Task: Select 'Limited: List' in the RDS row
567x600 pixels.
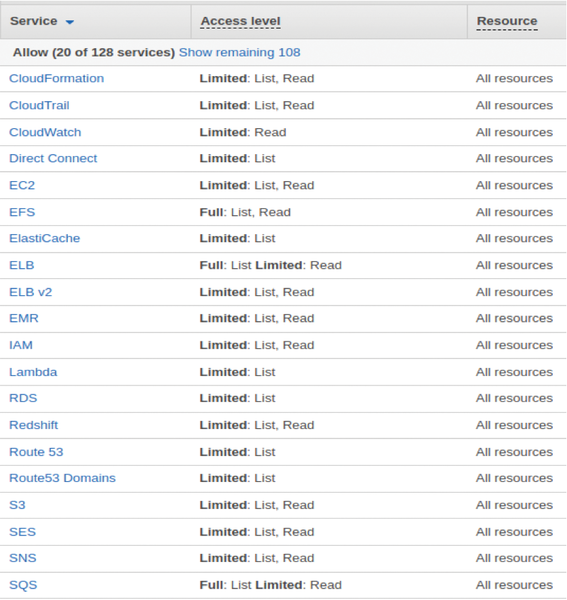Action: [237, 398]
